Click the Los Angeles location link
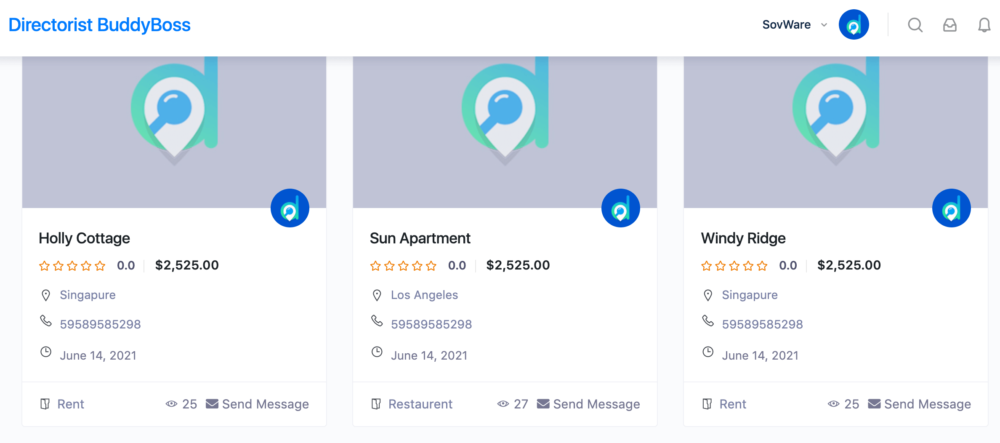The height and width of the screenshot is (443, 1000). (x=424, y=295)
